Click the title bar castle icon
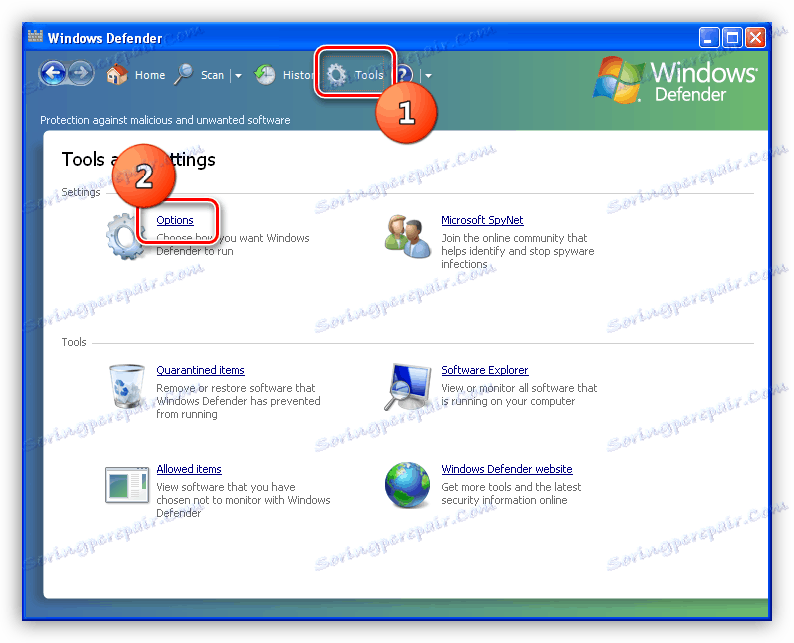 (35, 37)
